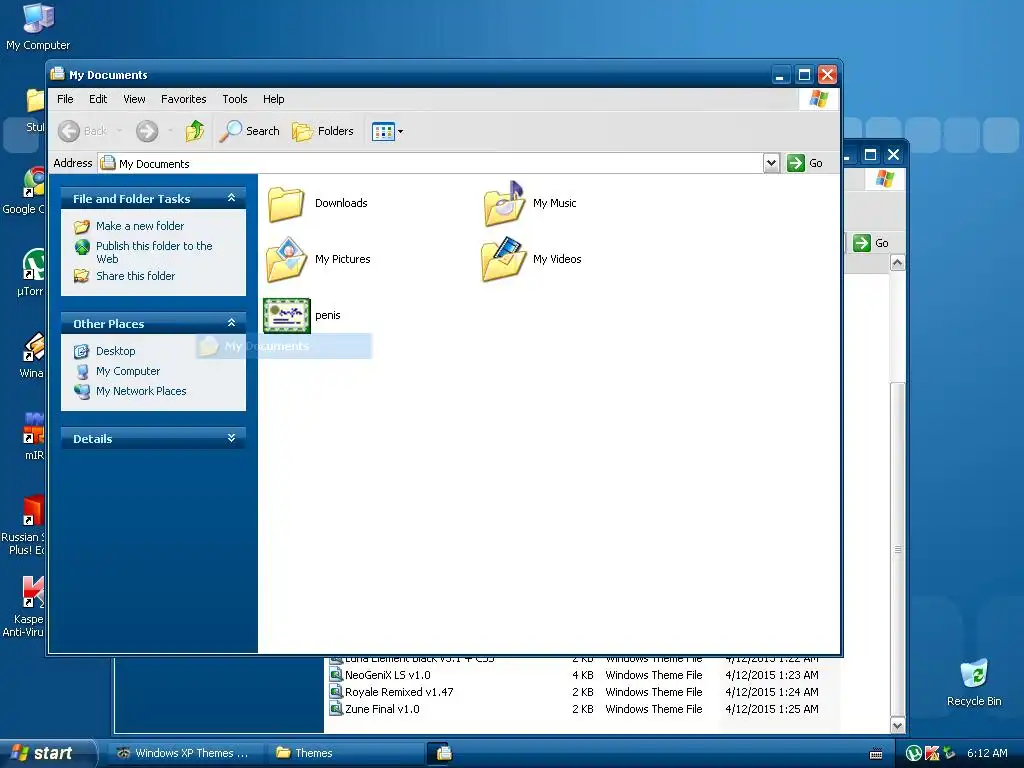Click the Make a new folder icon
1024x768 pixels.
82,227
